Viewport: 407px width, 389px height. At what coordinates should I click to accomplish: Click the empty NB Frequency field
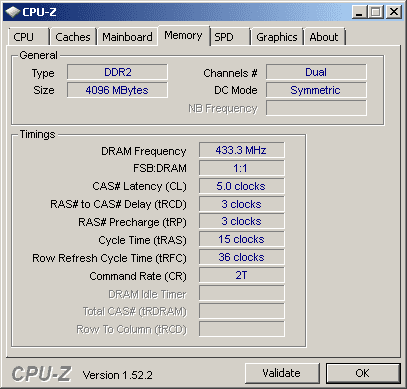[x=316, y=108]
